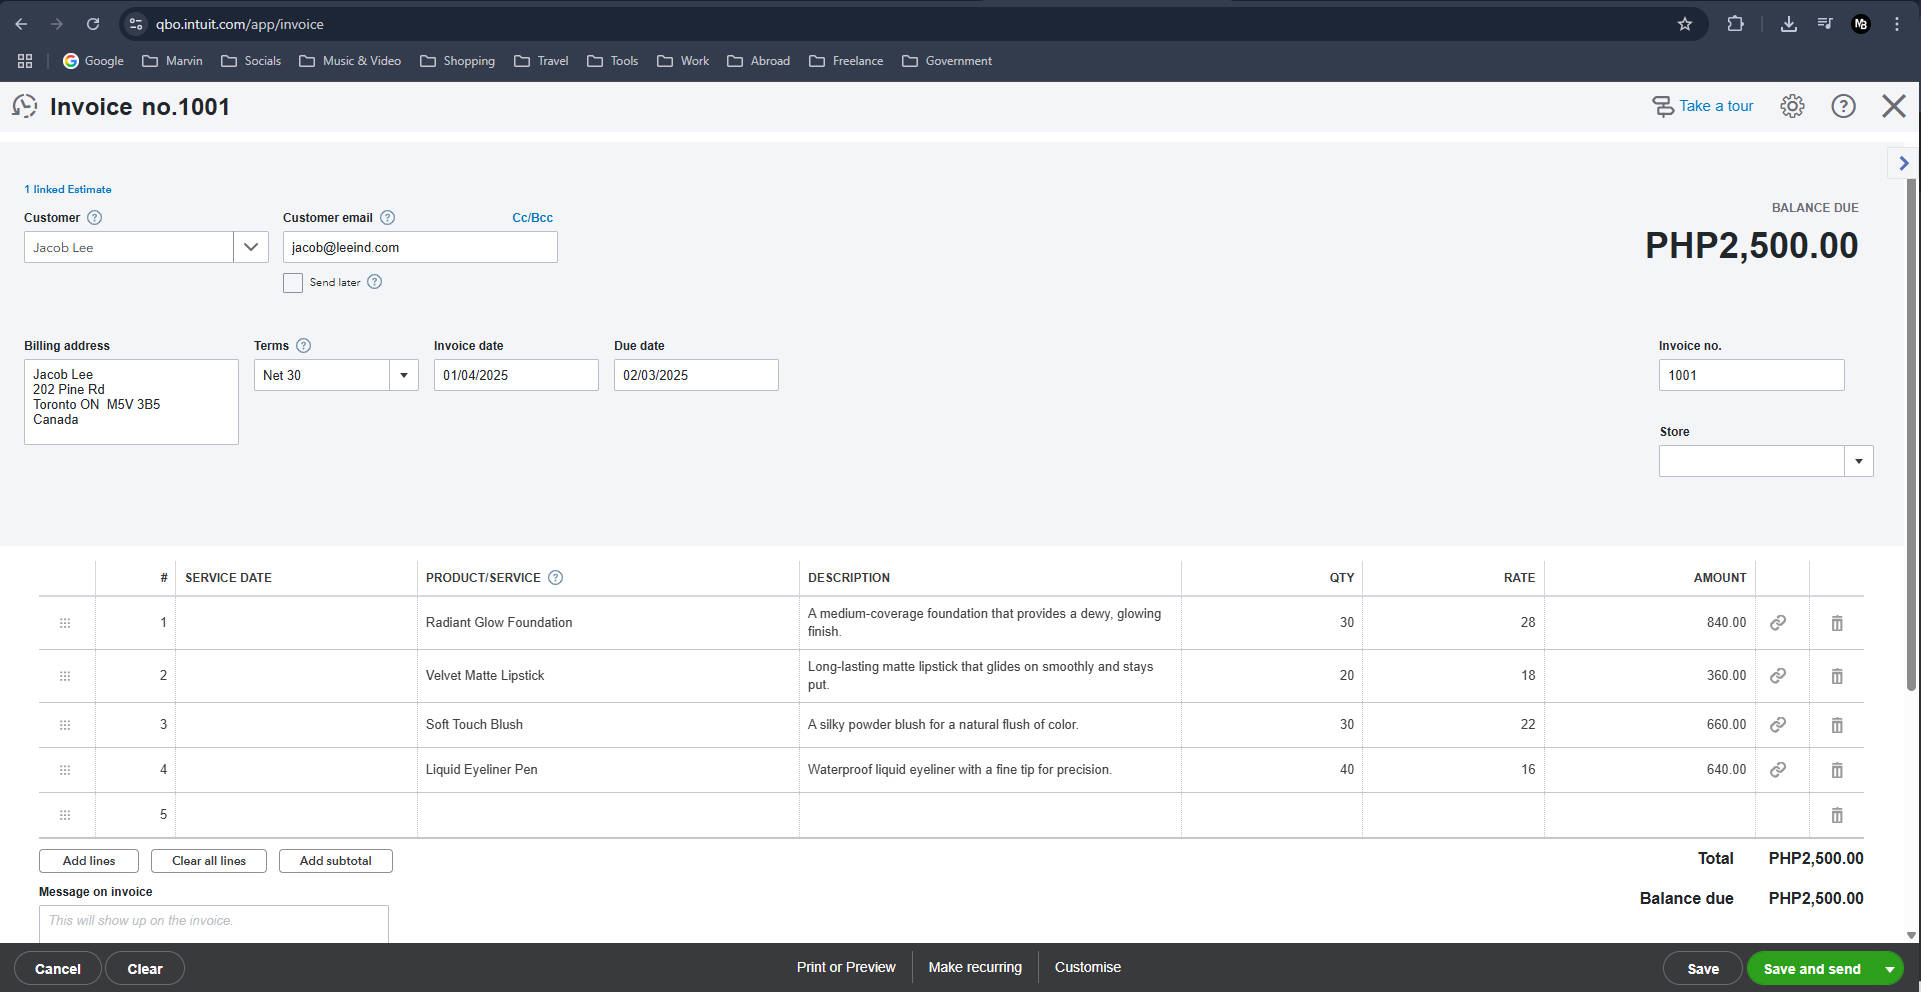
Task: Reload the browser page
Action: point(93,24)
